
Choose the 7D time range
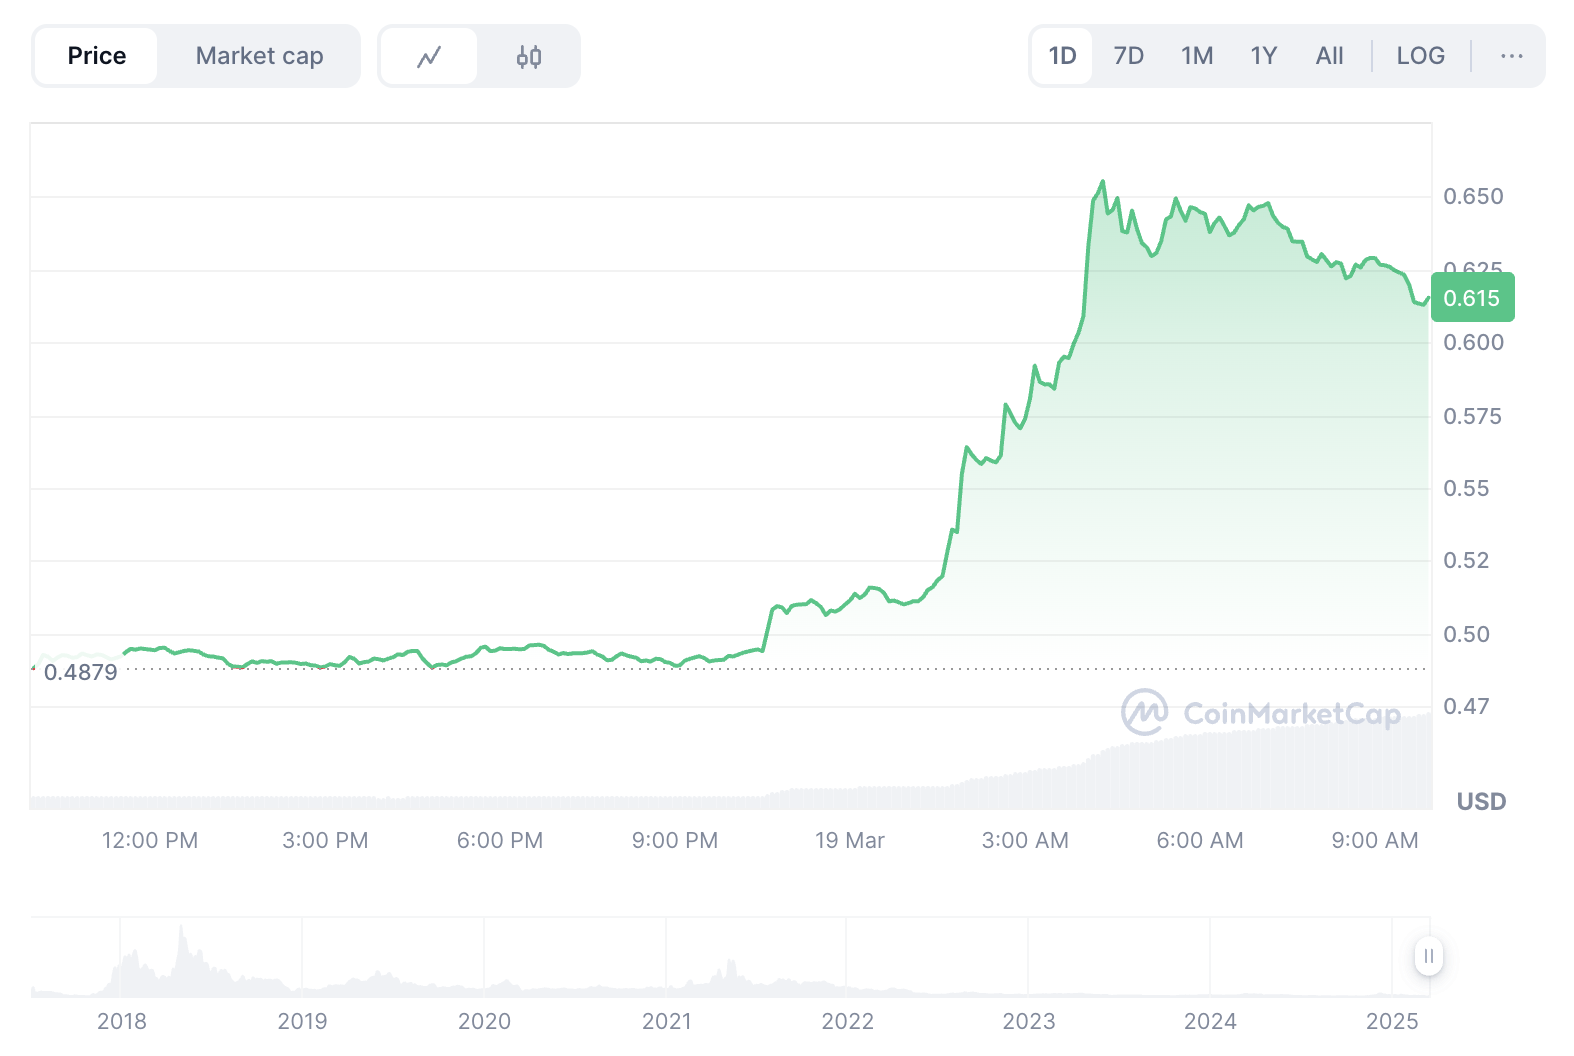point(1128,56)
